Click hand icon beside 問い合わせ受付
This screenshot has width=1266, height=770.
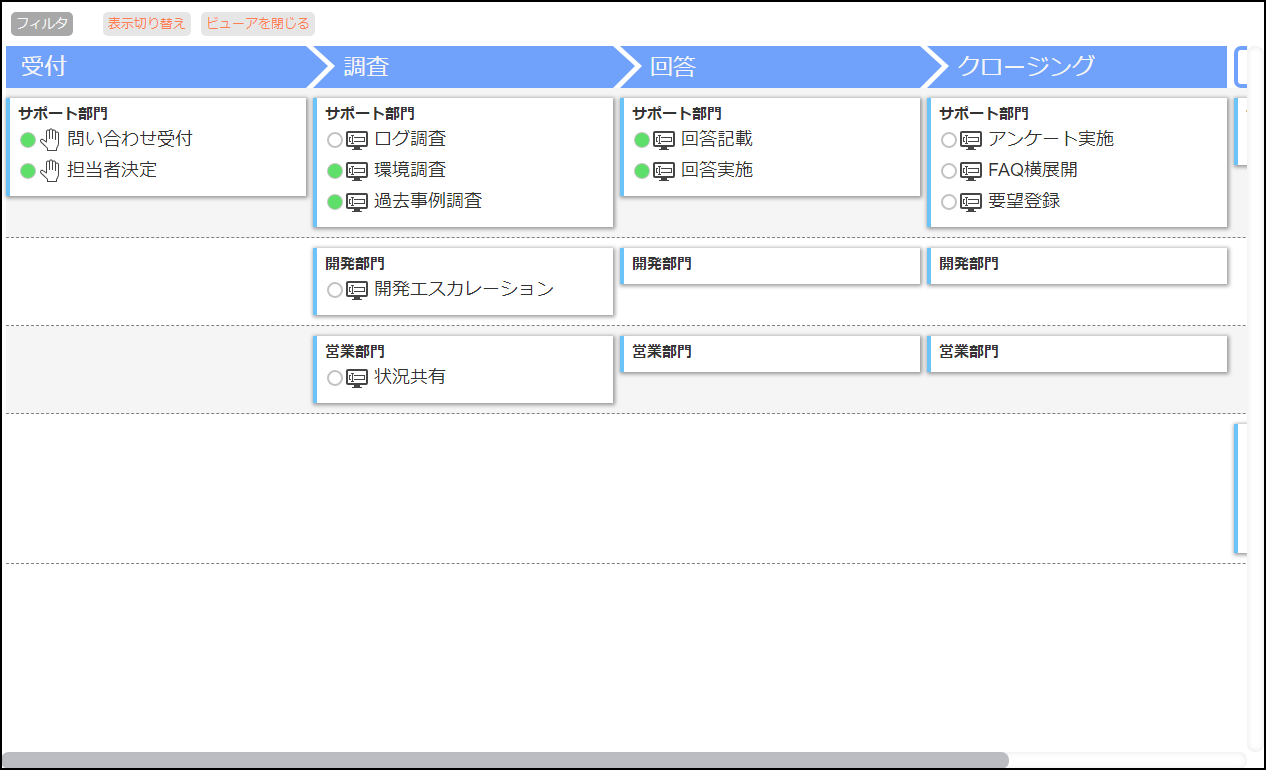coord(50,140)
